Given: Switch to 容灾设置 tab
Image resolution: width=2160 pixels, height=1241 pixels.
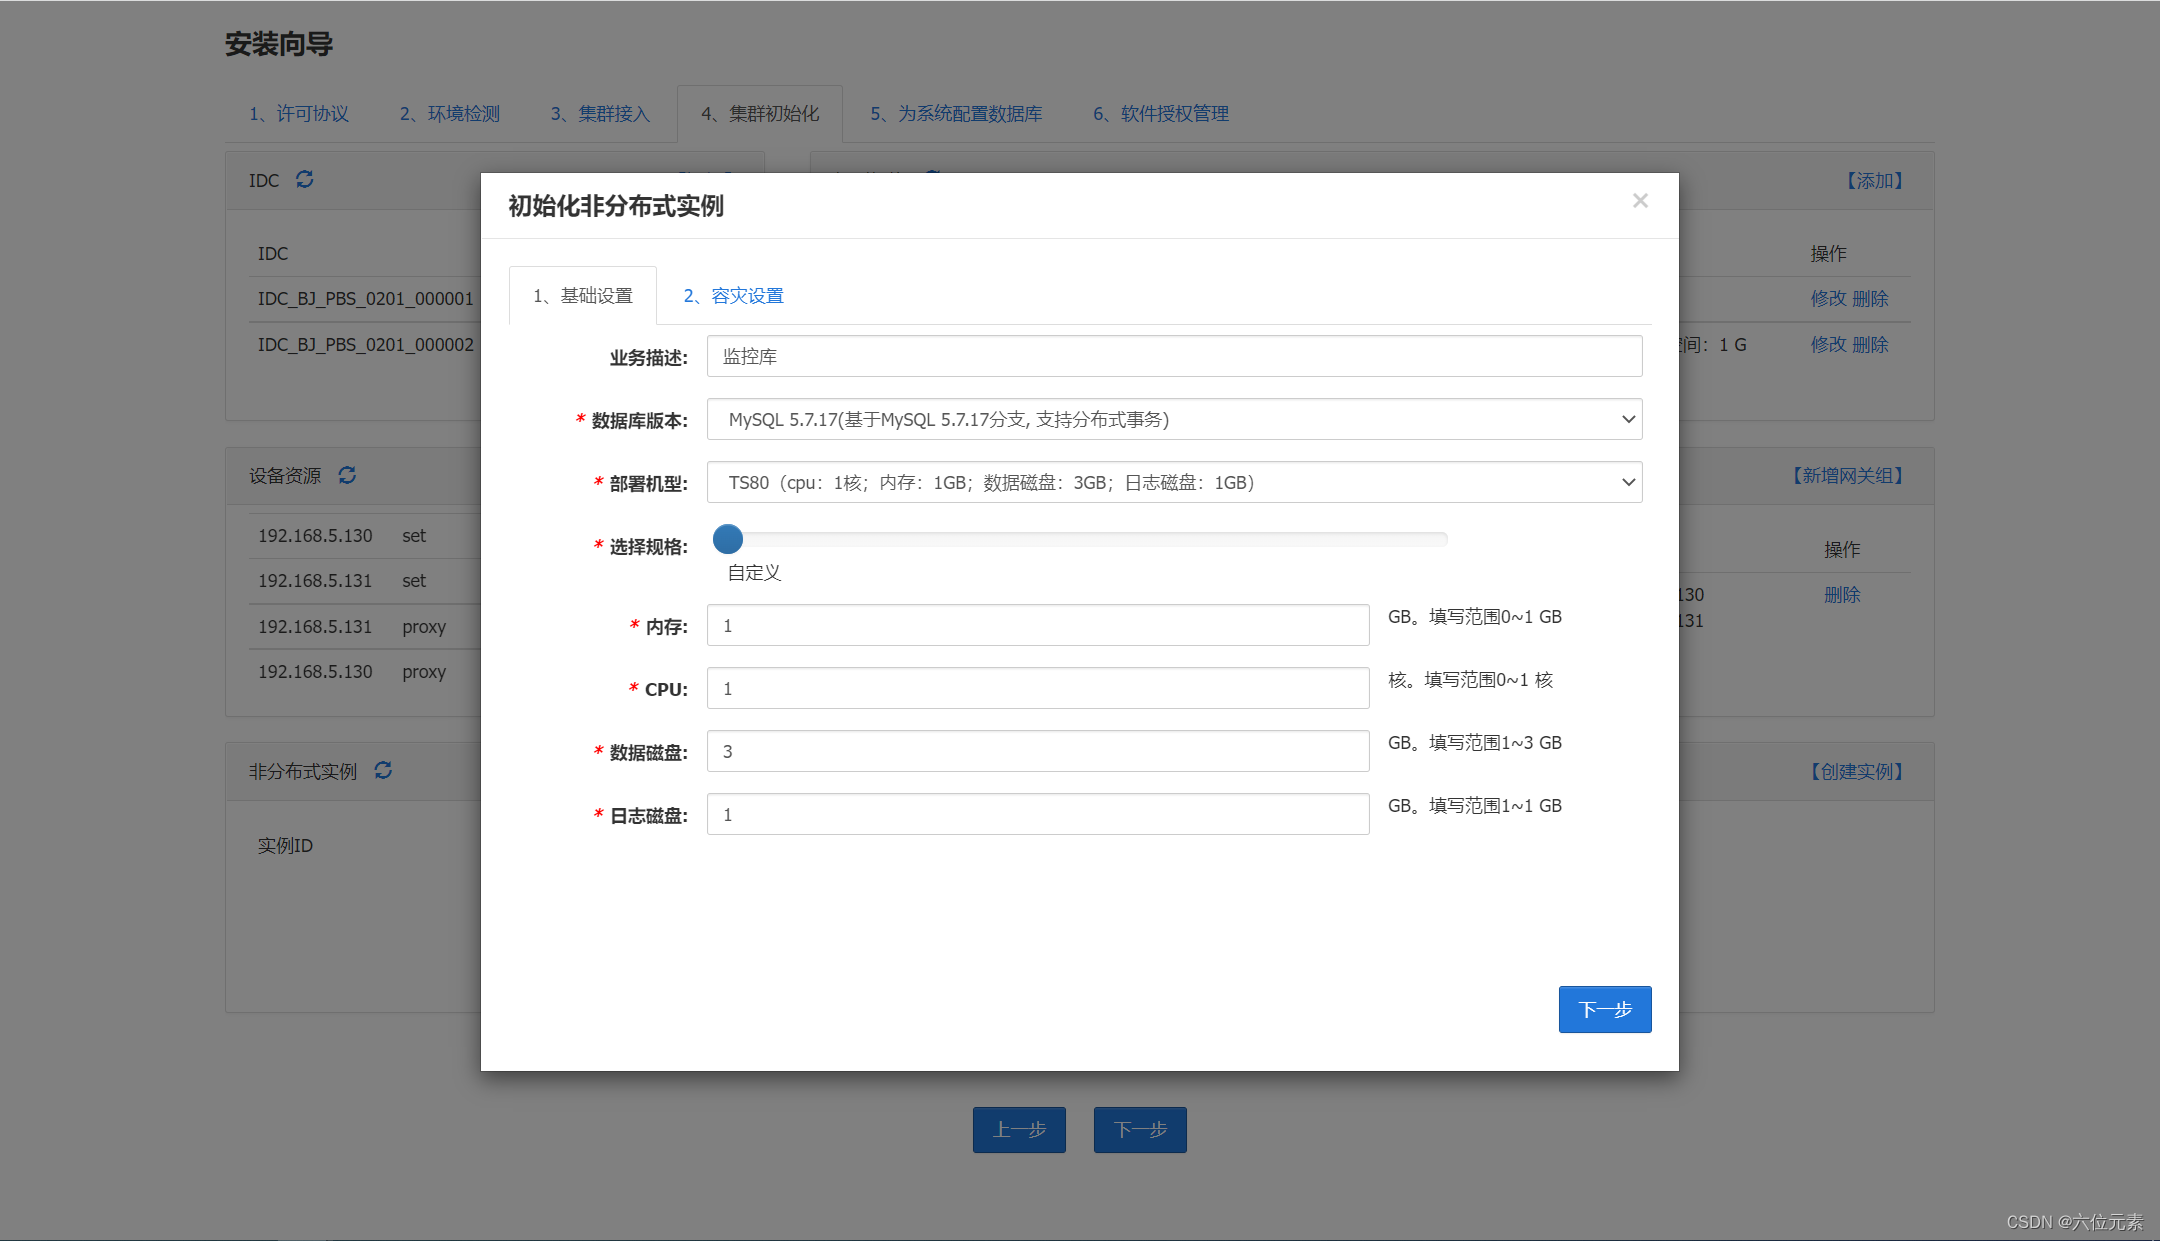Looking at the screenshot, I should point(733,296).
